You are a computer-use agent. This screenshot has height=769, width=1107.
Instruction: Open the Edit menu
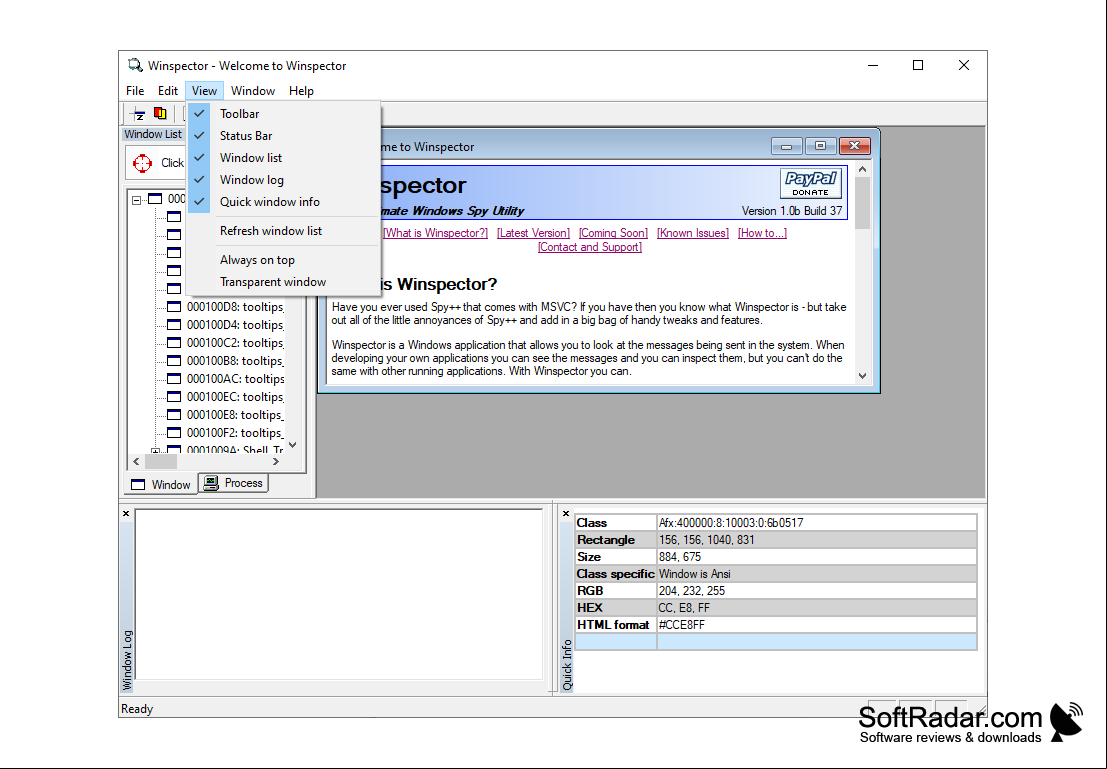(x=168, y=90)
